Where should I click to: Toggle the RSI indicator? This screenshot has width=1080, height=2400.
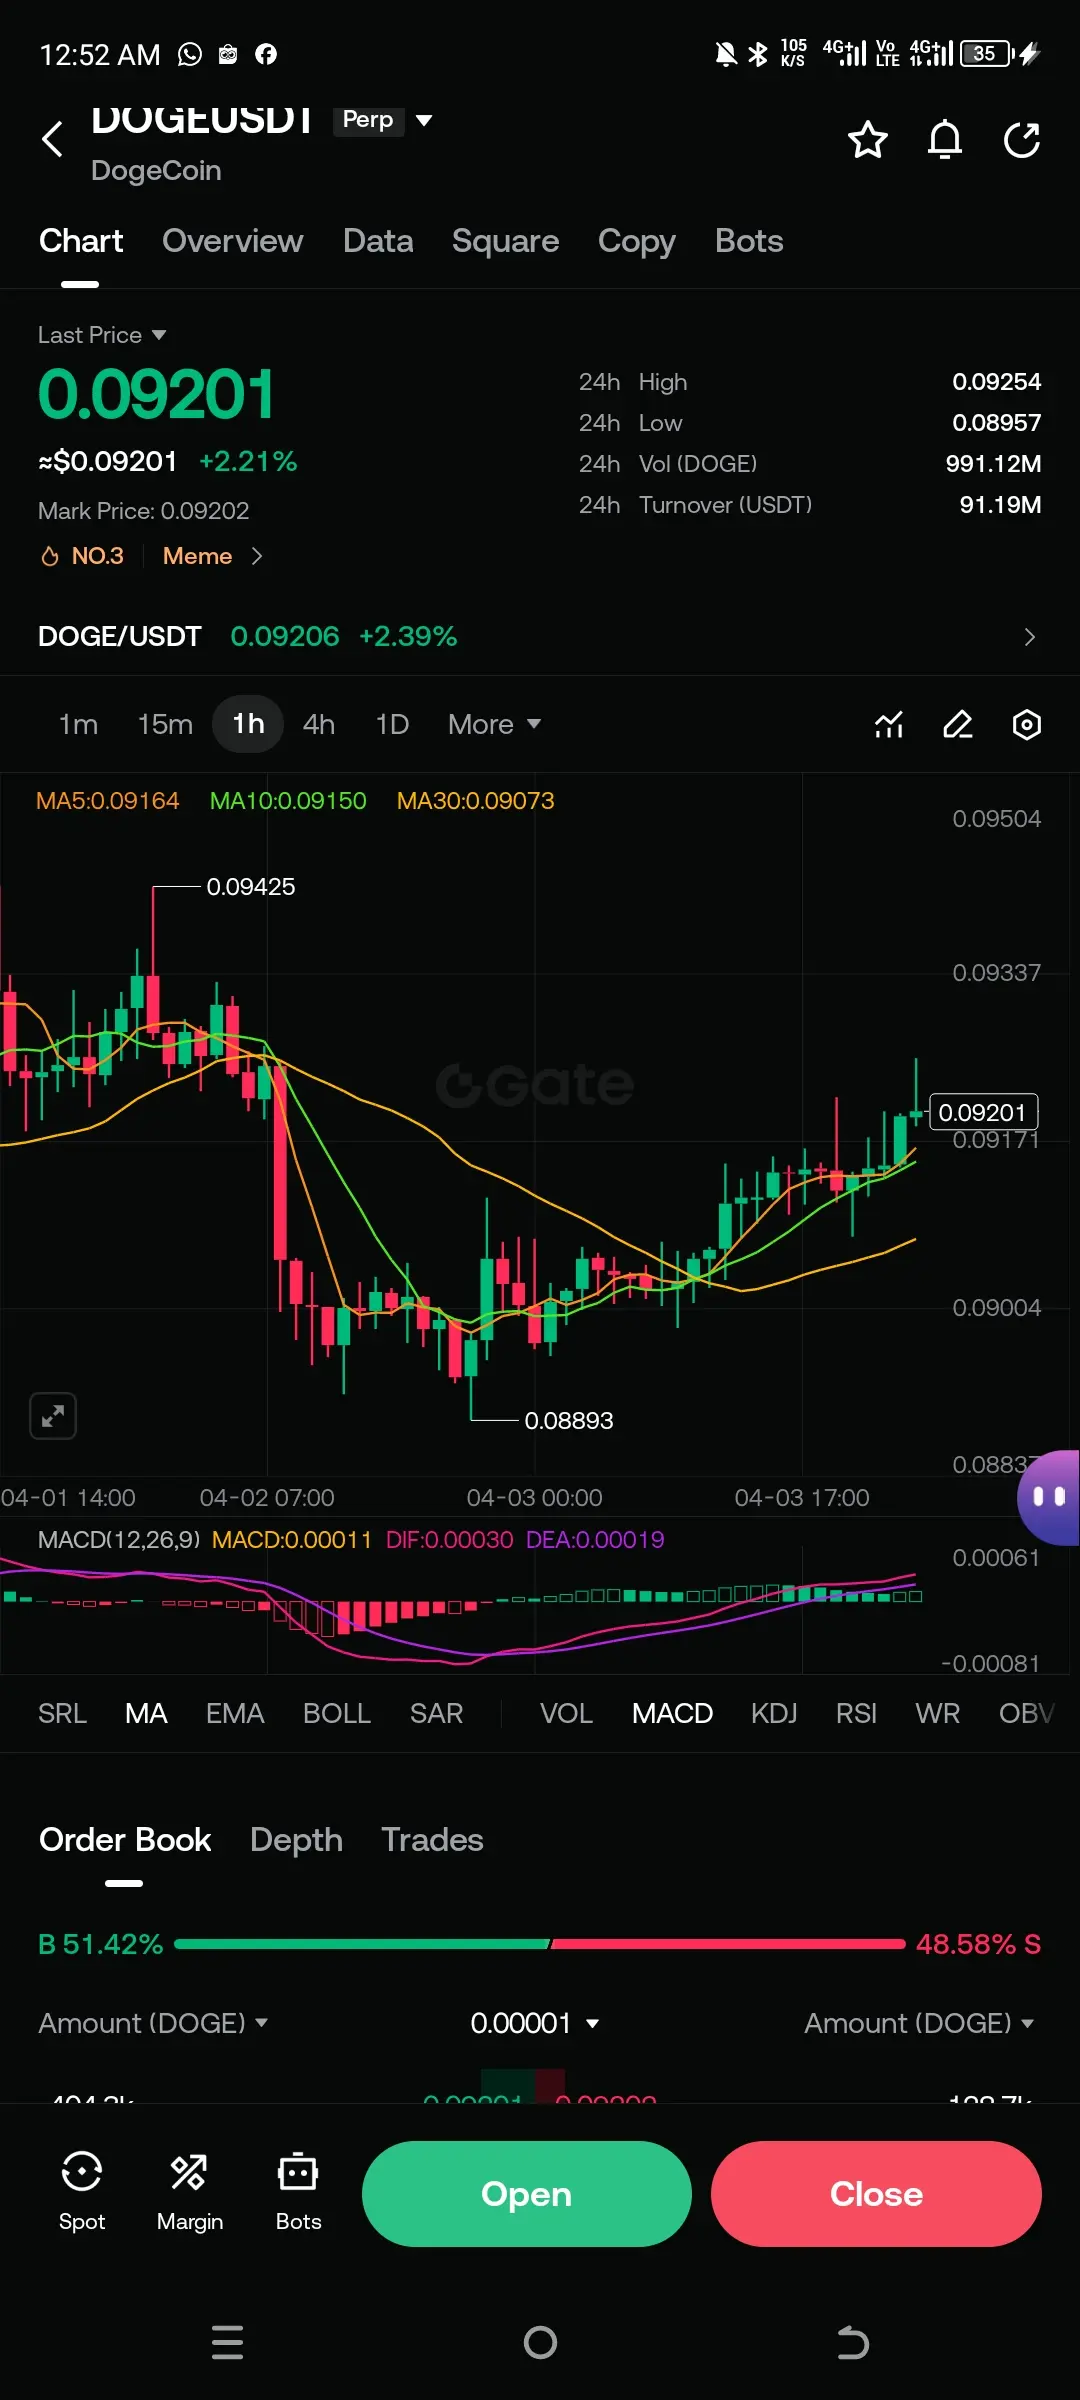coord(856,1713)
